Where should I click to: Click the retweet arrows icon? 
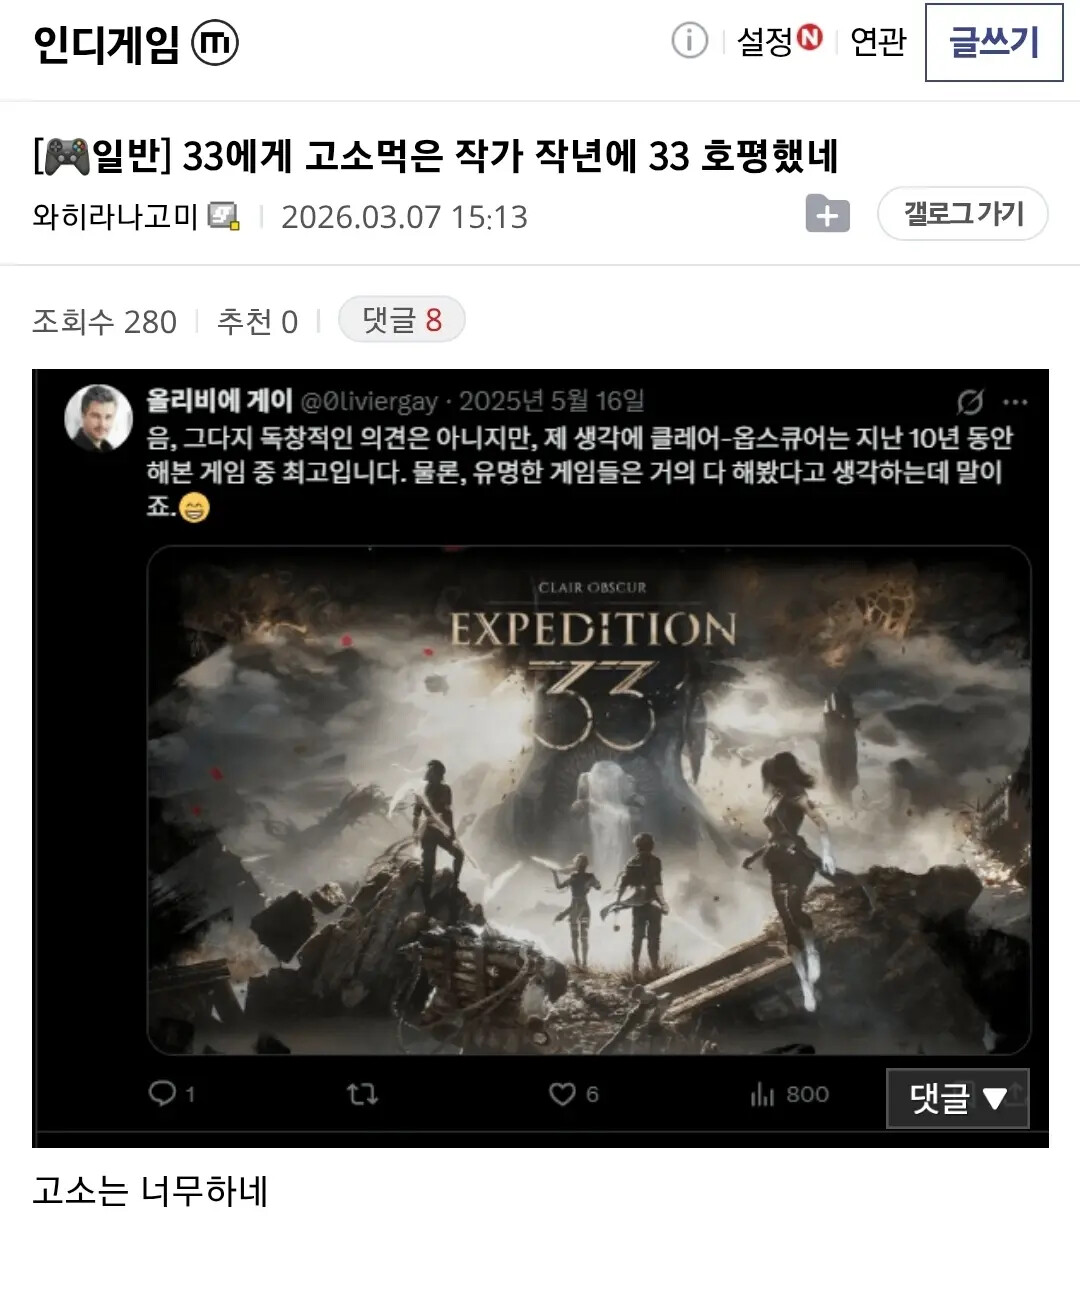point(362,1094)
